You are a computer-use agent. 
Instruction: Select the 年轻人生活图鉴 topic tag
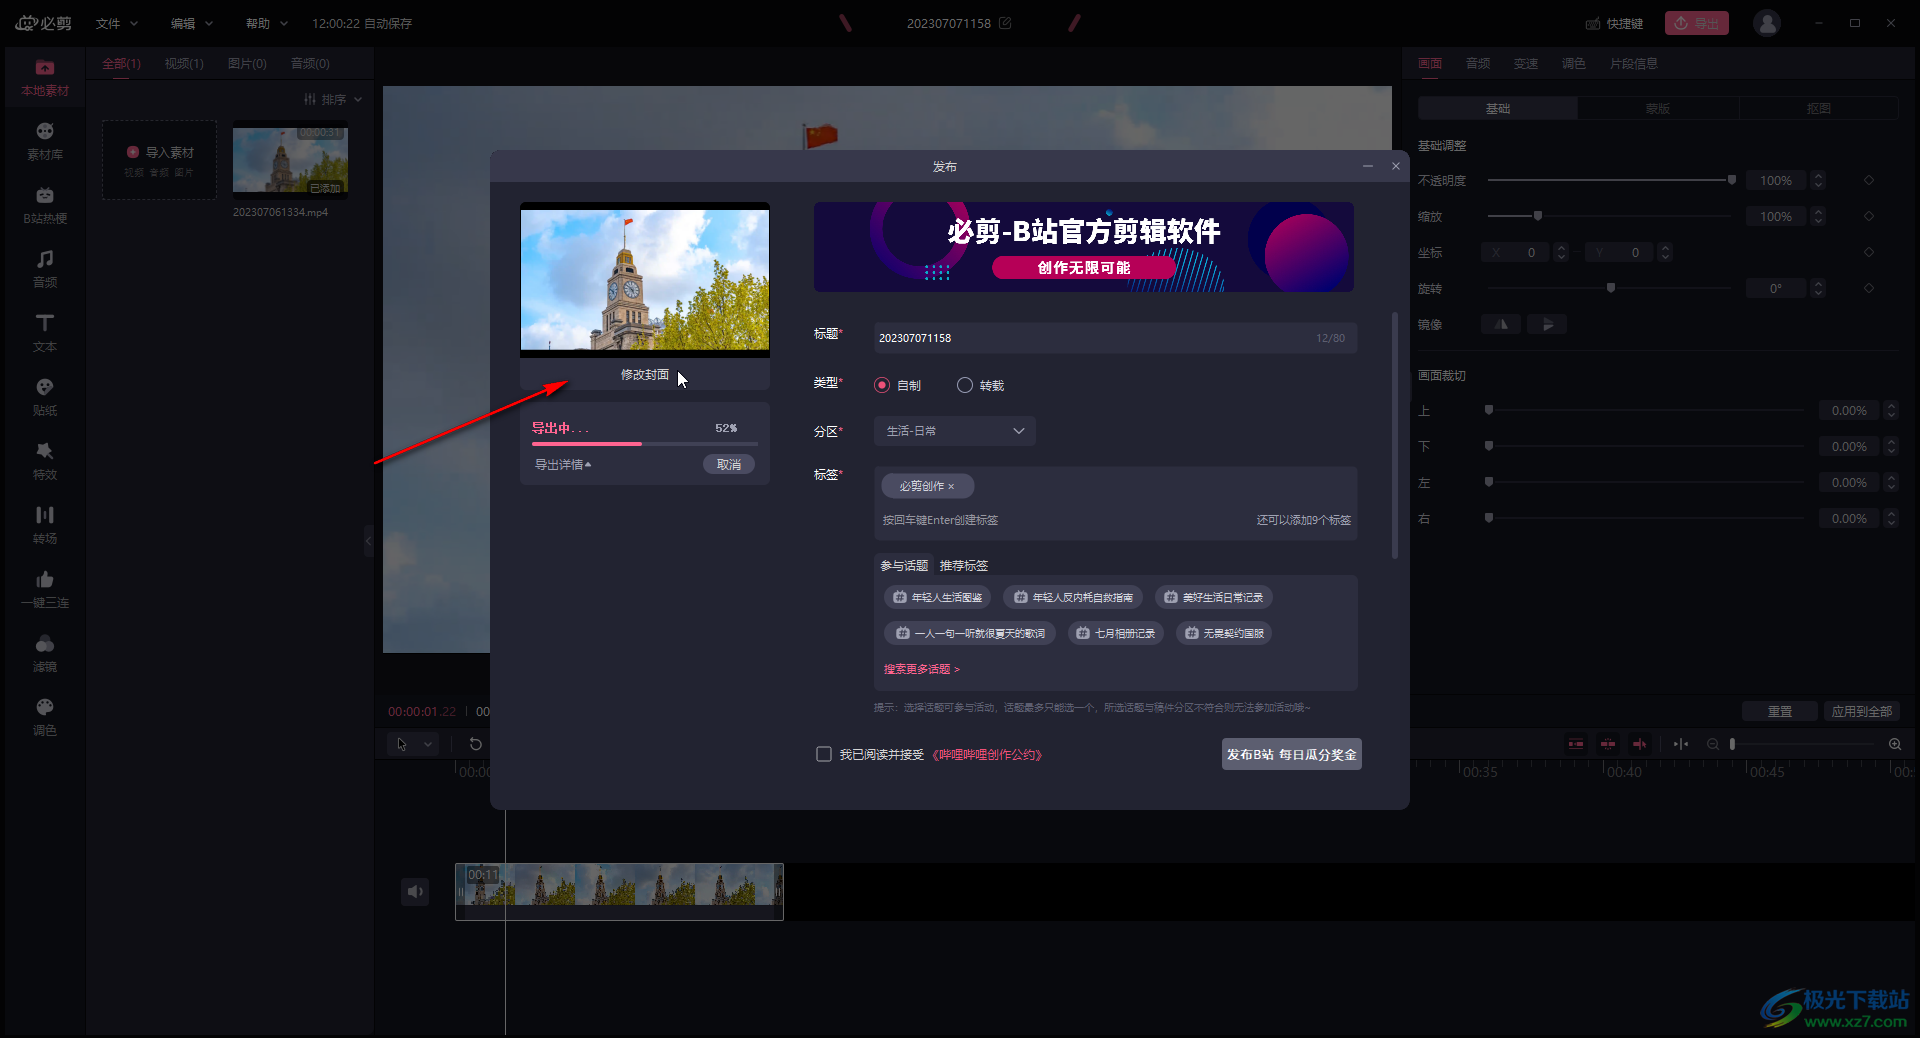click(x=937, y=597)
